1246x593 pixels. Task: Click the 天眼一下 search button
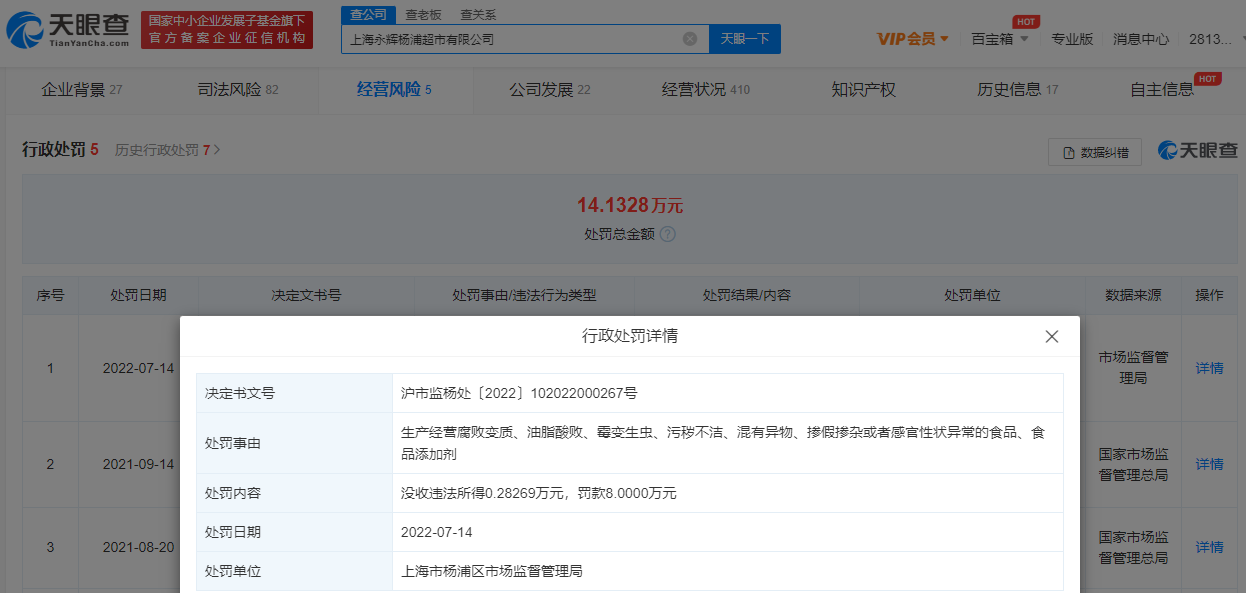pos(745,39)
